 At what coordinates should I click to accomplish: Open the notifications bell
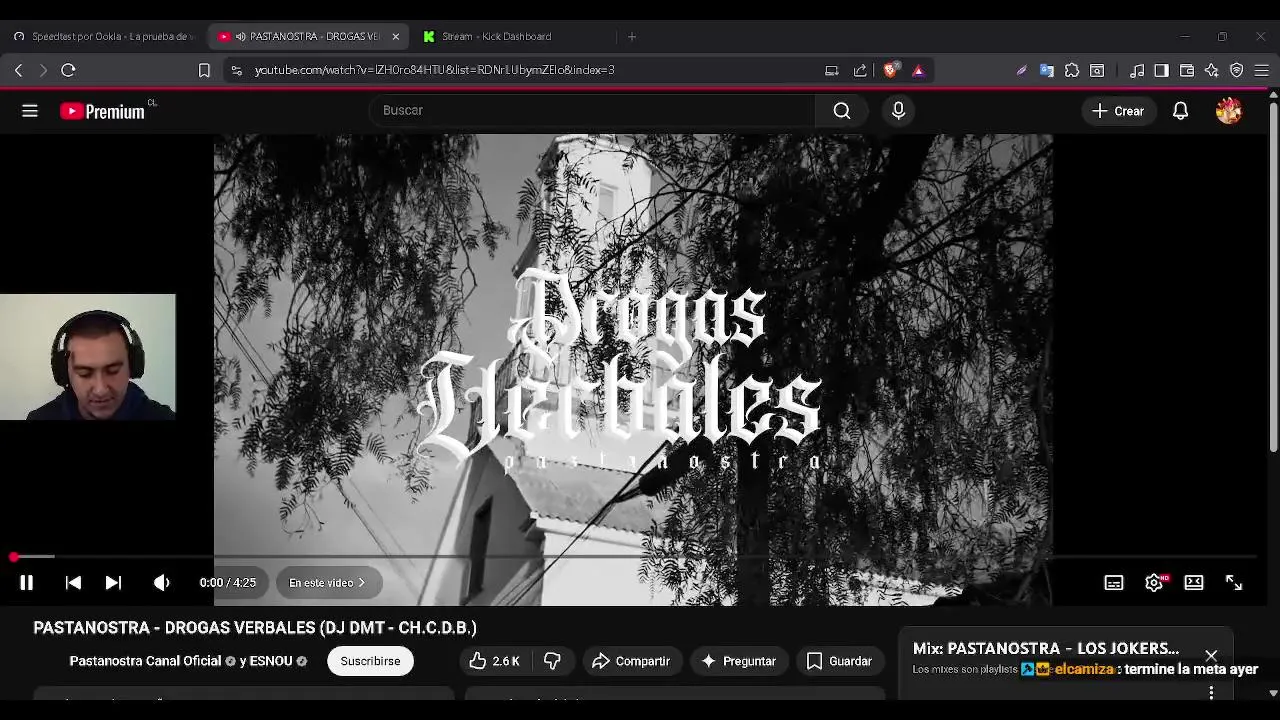click(1181, 111)
